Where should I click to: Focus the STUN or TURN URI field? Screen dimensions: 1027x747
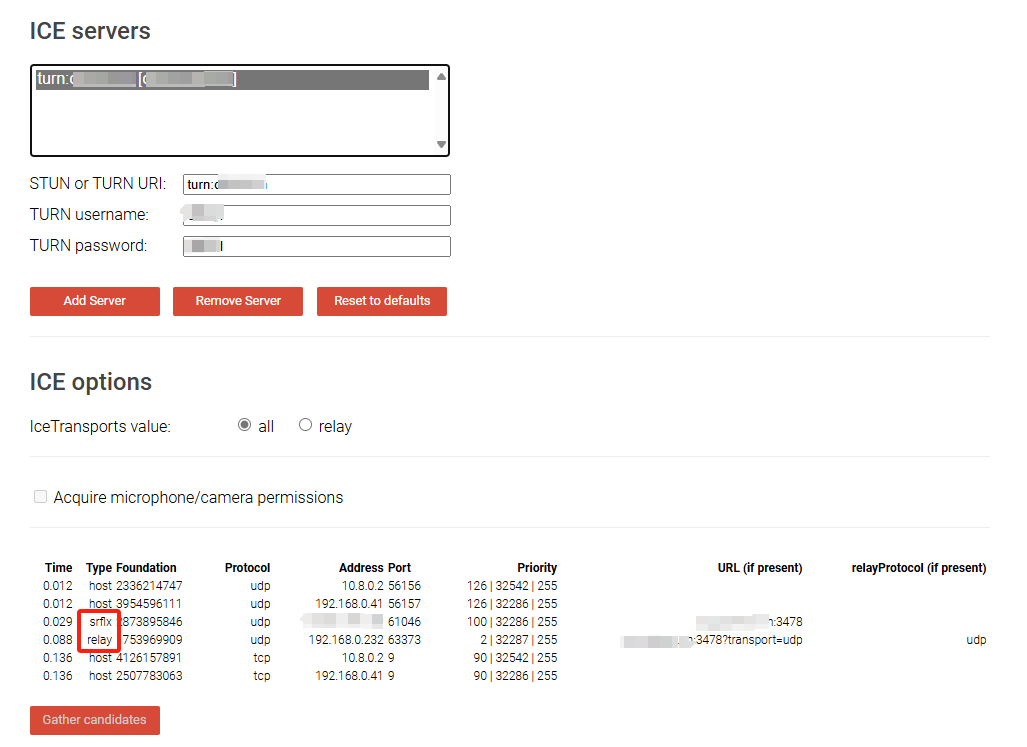[x=317, y=184]
